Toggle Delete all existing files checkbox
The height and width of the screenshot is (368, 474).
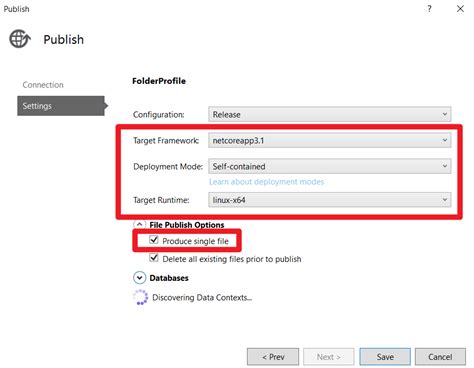coord(154,258)
